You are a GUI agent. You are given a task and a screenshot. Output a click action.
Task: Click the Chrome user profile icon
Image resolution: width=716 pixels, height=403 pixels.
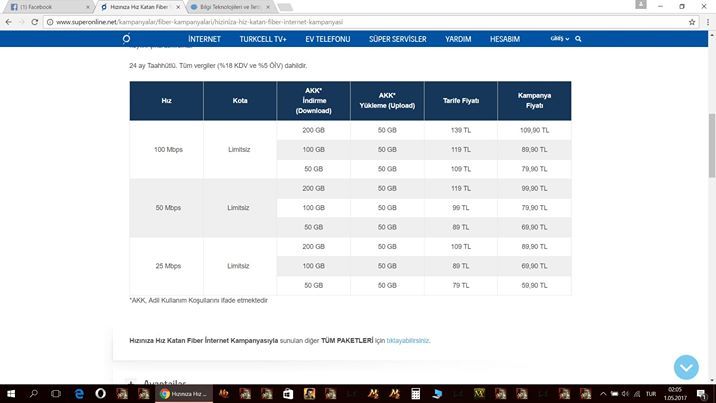tap(641, 5)
